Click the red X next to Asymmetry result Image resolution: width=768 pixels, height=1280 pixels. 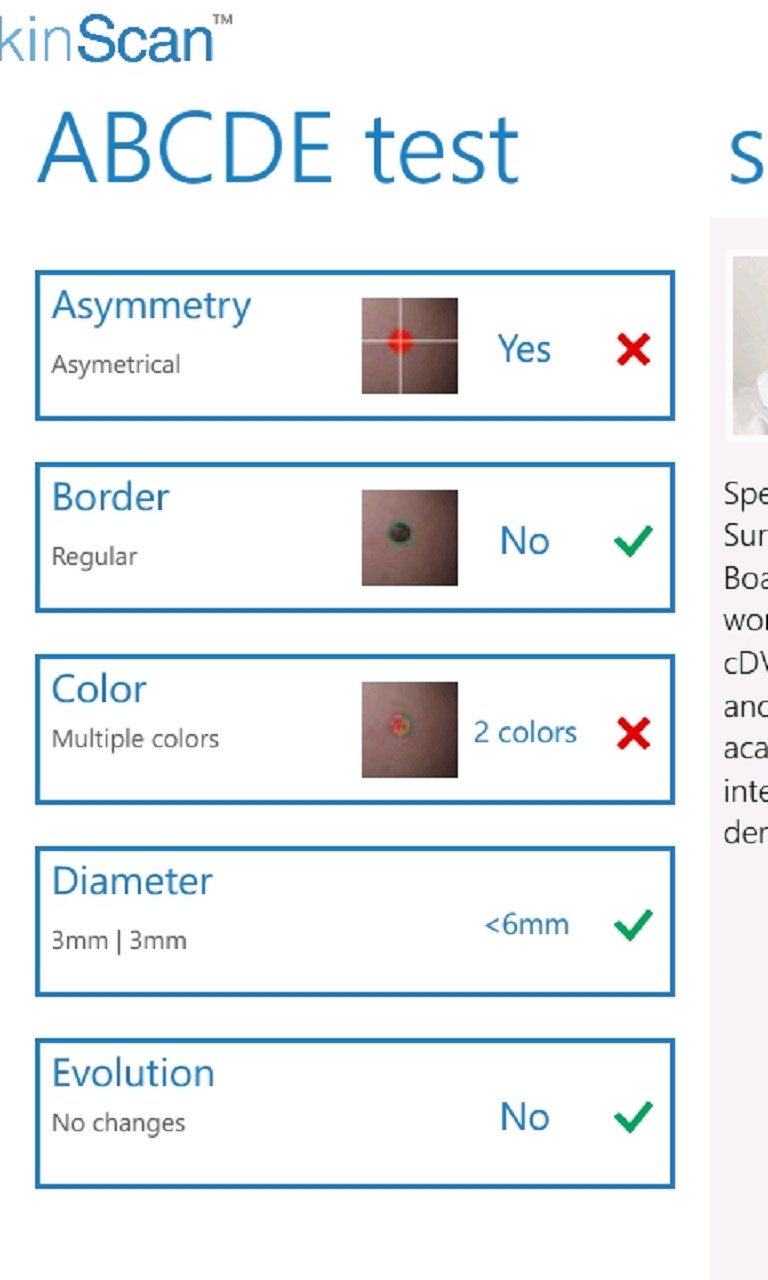coord(631,350)
